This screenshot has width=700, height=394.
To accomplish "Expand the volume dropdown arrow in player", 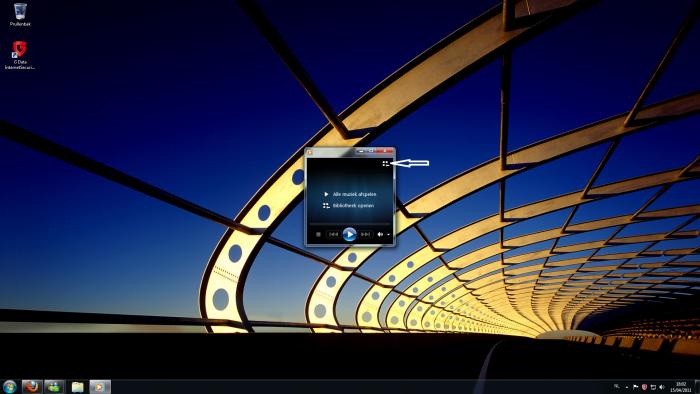I will click(x=388, y=235).
